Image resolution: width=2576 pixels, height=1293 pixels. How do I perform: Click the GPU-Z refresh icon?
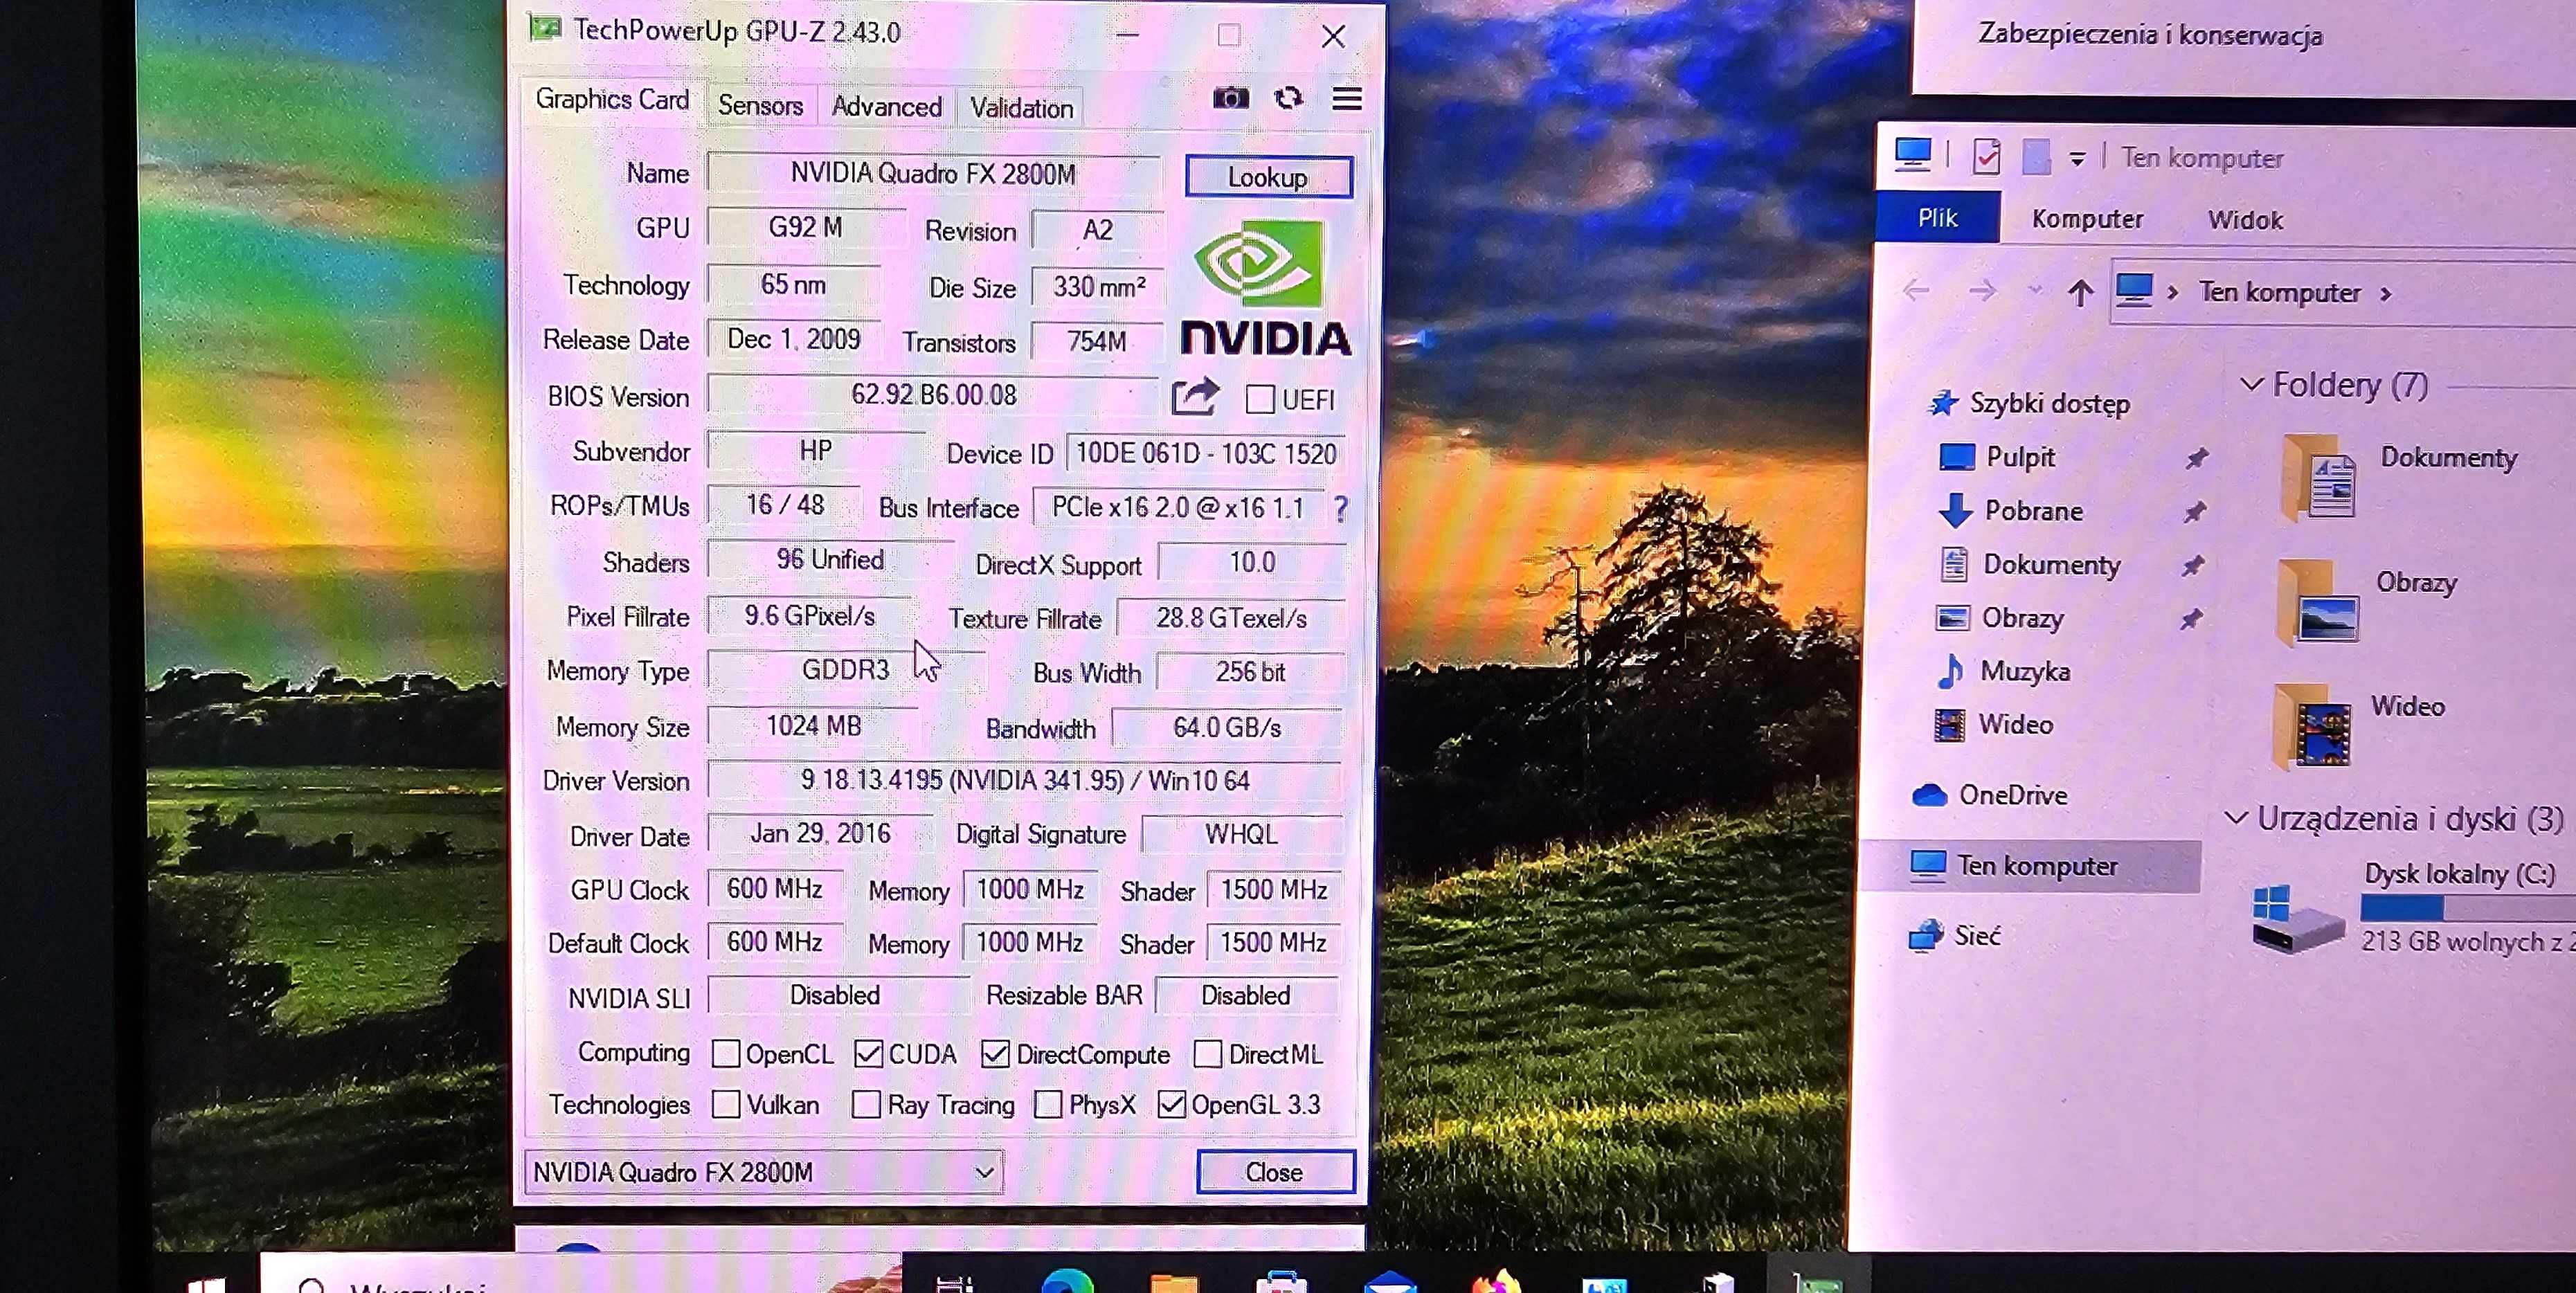pyautogui.click(x=1288, y=98)
